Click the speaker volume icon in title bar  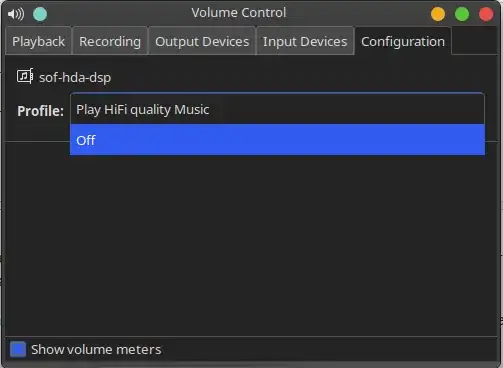pyautogui.click(x=16, y=14)
